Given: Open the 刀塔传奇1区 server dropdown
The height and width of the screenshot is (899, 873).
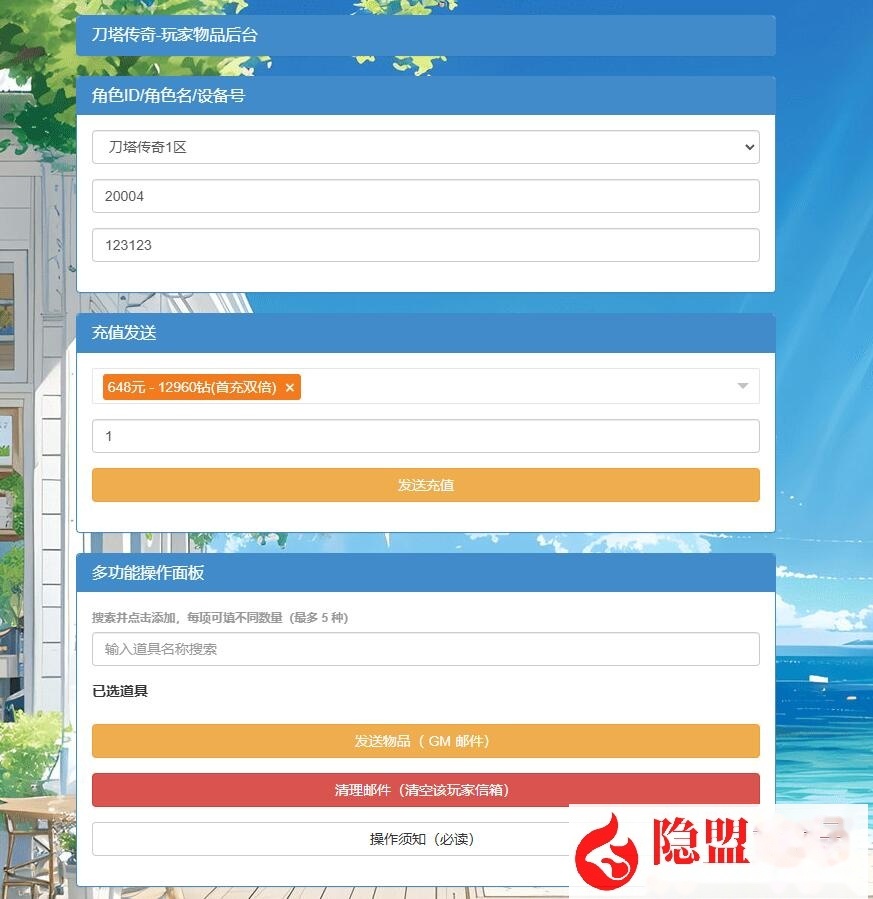Looking at the screenshot, I should (x=425, y=147).
